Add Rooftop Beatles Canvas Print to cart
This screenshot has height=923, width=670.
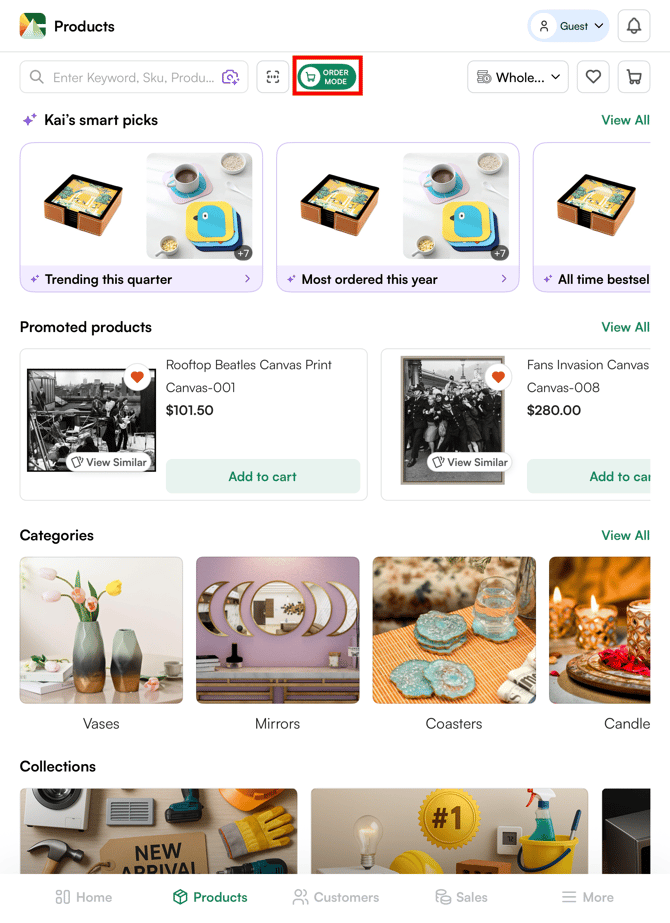pos(263,476)
